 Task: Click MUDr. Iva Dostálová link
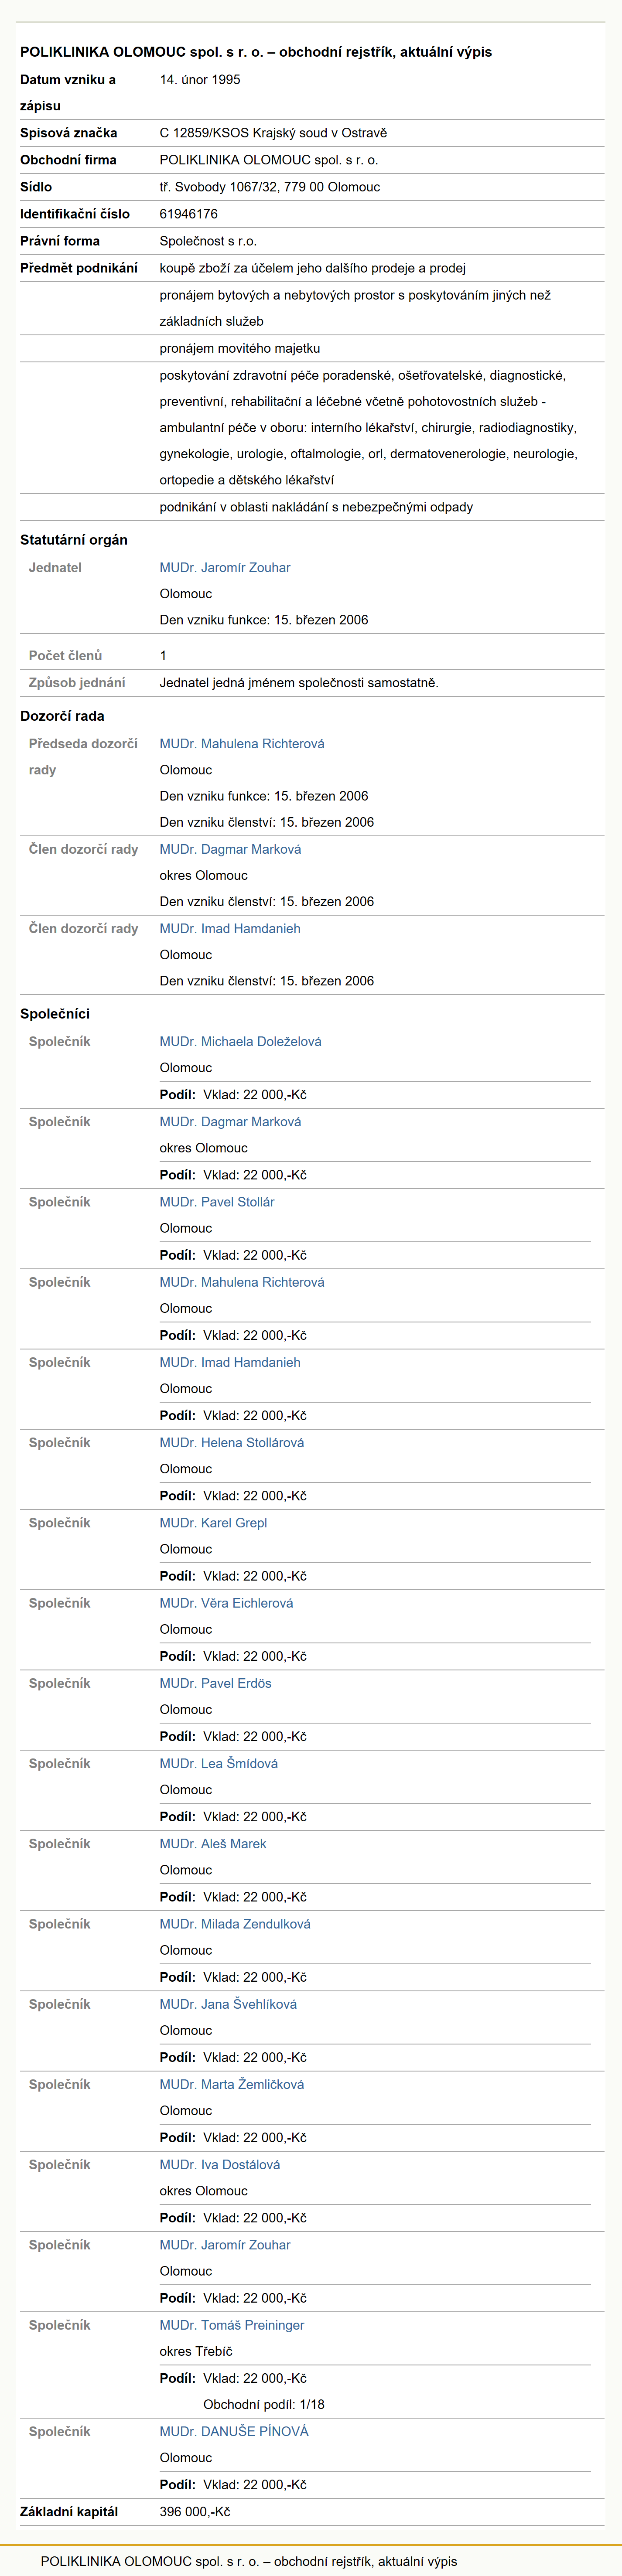click(x=220, y=2164)
